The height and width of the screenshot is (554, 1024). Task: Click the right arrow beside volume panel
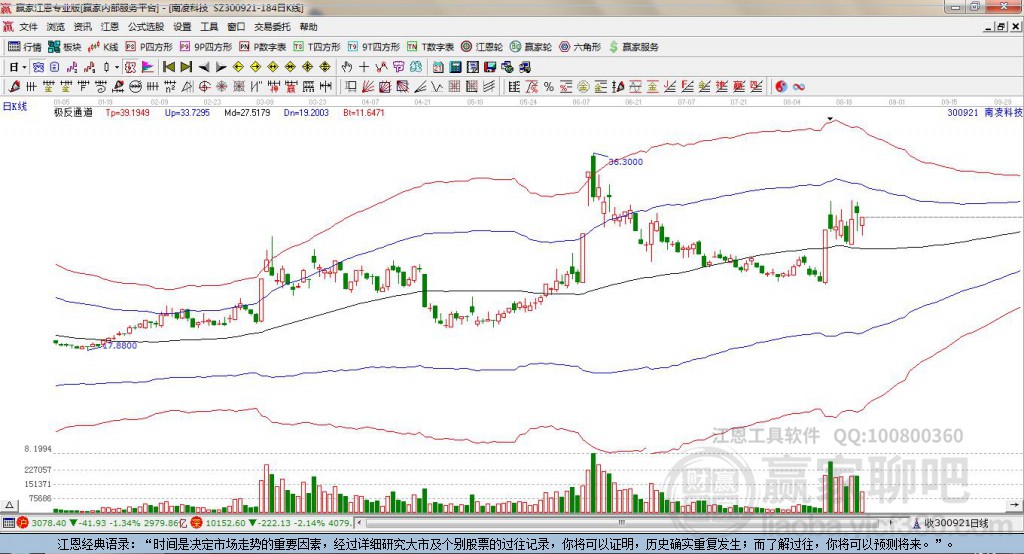(1014, 505)
